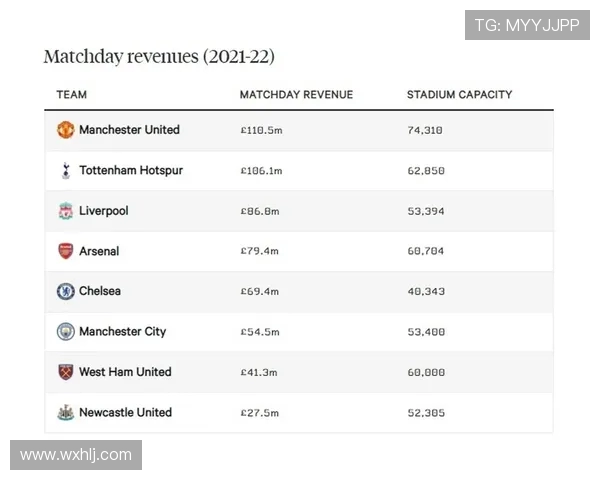The width and height of the screenshot is (600, 480).
Task: Select the Liverpool club crest
Action: coord(65,211)
